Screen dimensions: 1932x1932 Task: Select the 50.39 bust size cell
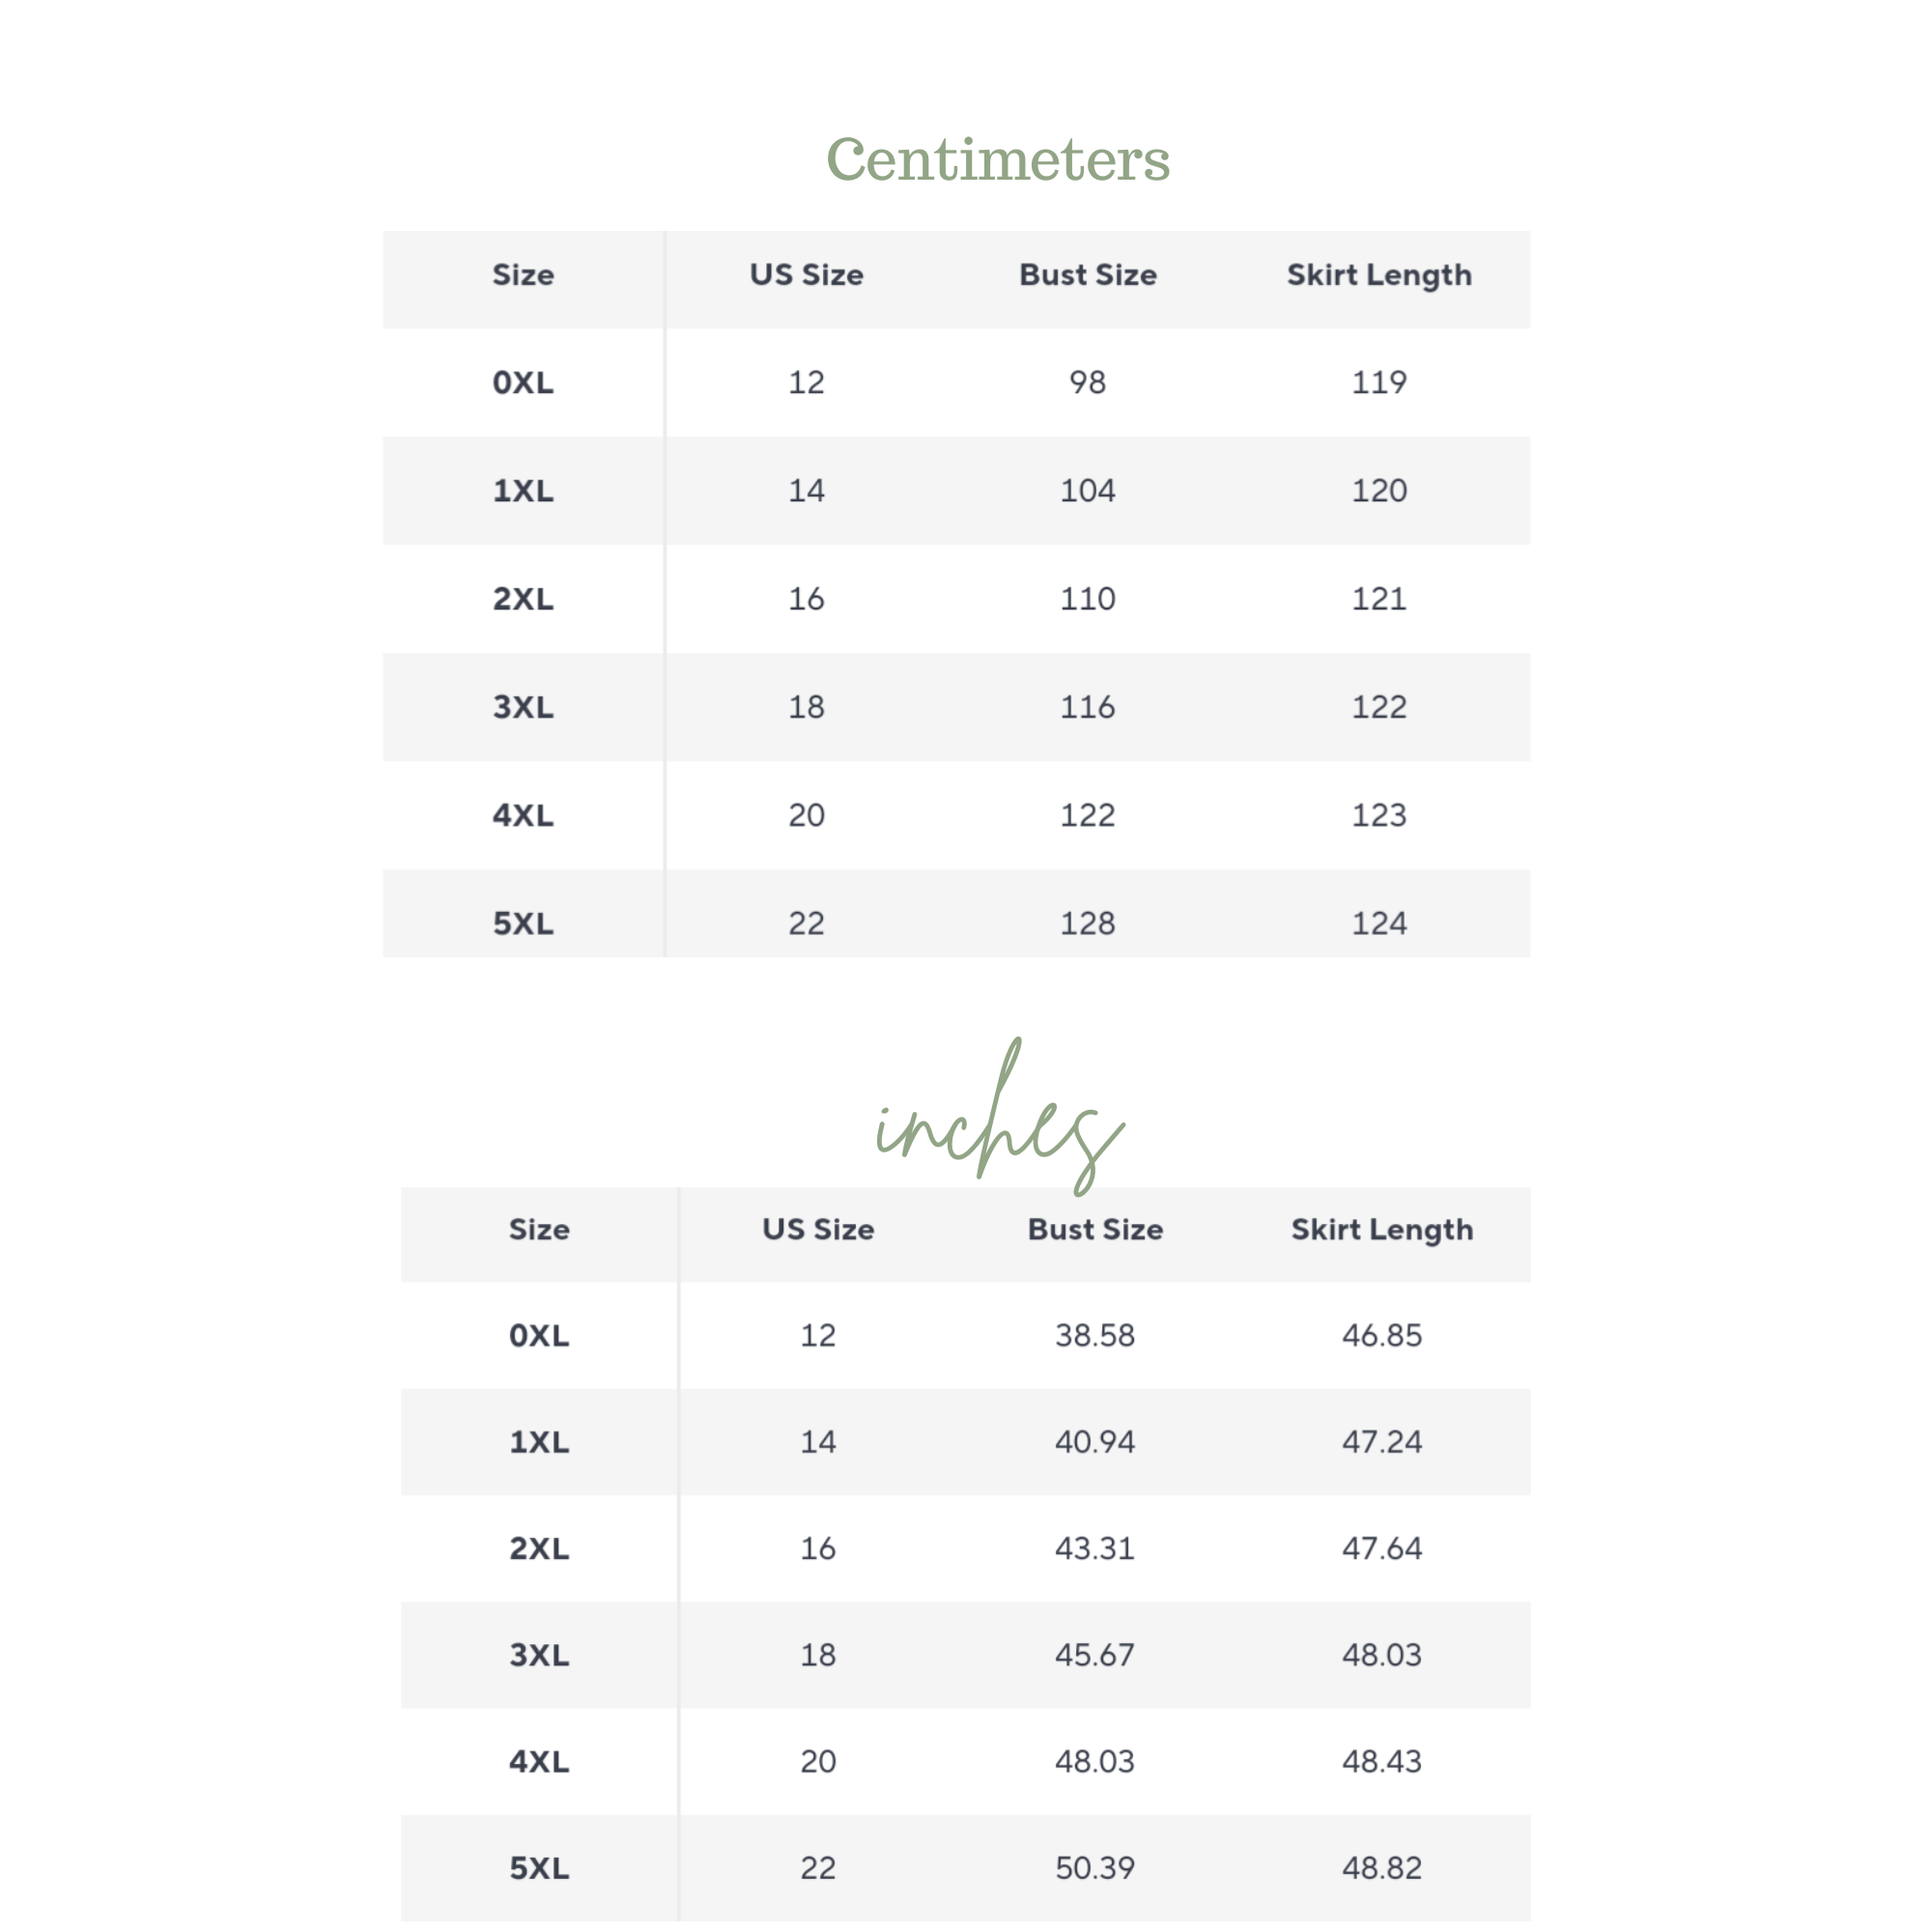click(1095, 1867)
